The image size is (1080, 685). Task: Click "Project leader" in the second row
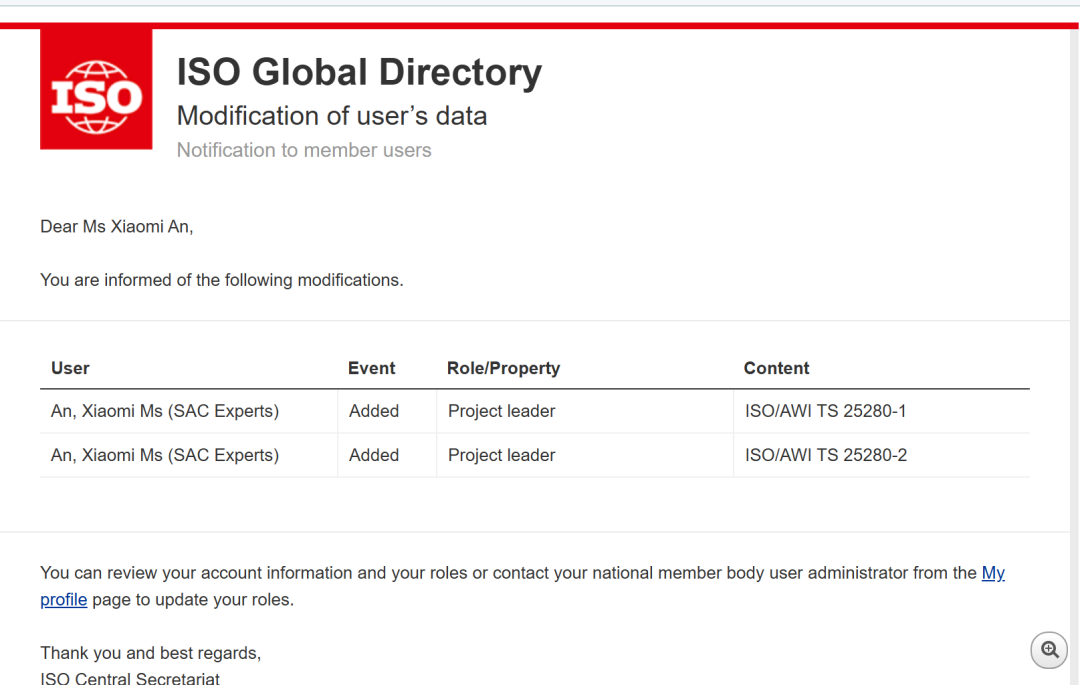coord(501,455)
